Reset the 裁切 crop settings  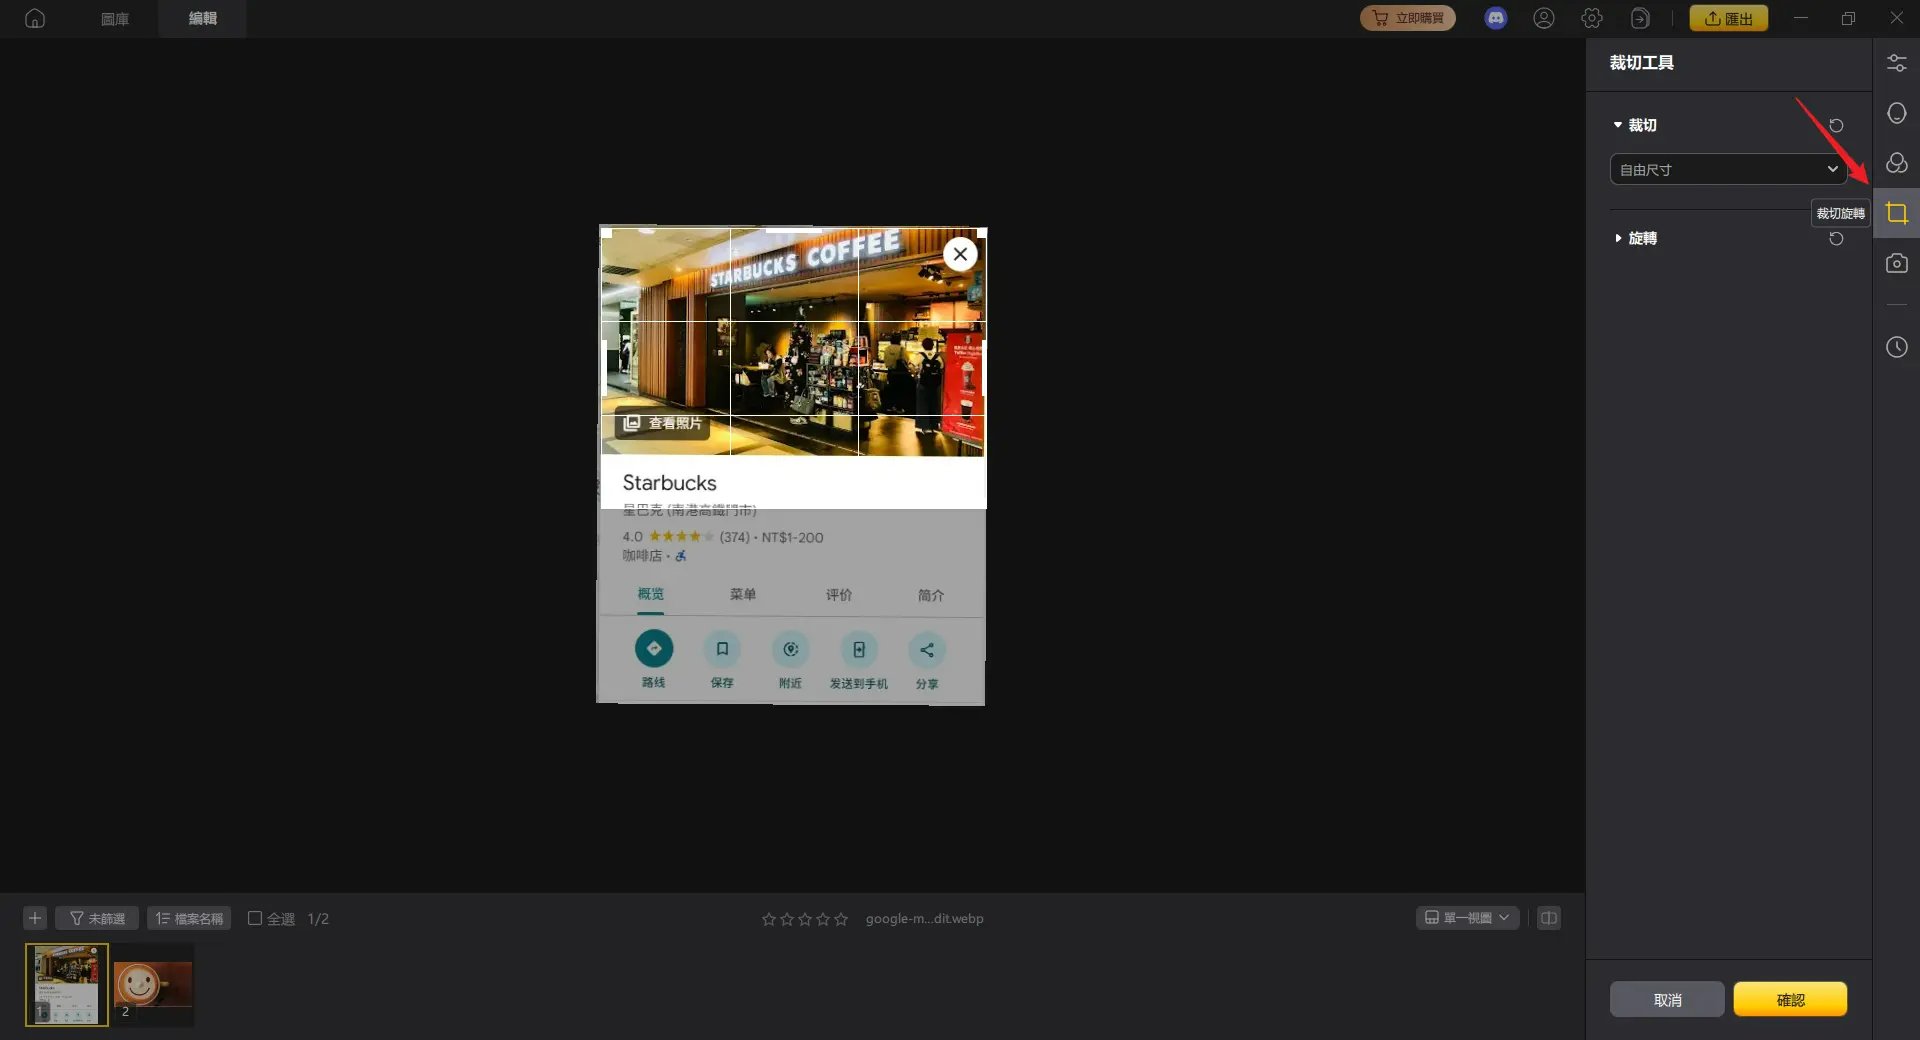pyautogui.click(x=1837, y=125)
